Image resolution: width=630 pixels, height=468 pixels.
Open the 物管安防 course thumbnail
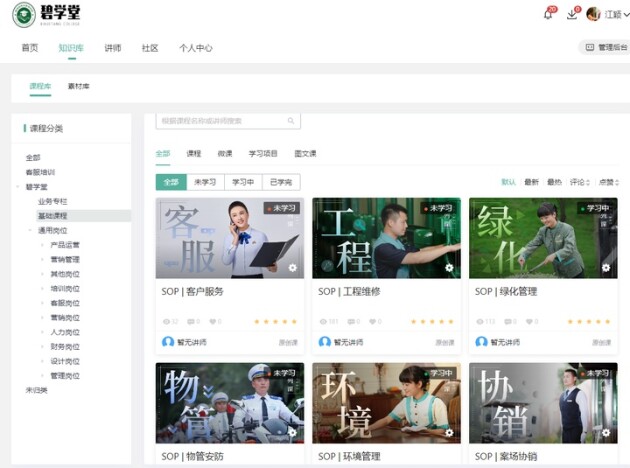coord(230,403)
